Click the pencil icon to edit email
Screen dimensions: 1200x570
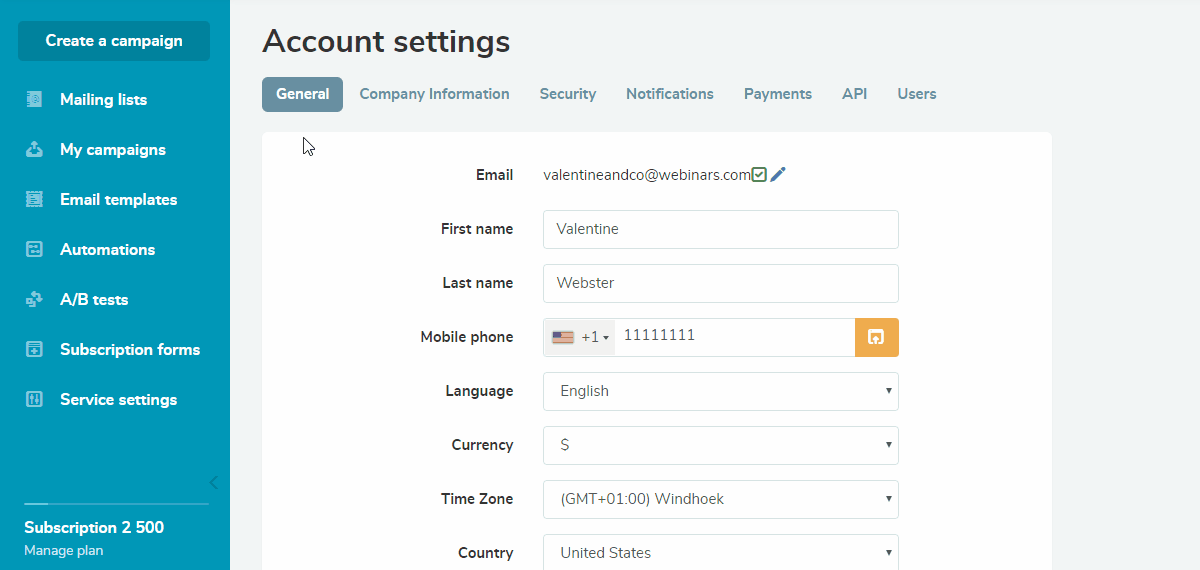click(778, 175)
